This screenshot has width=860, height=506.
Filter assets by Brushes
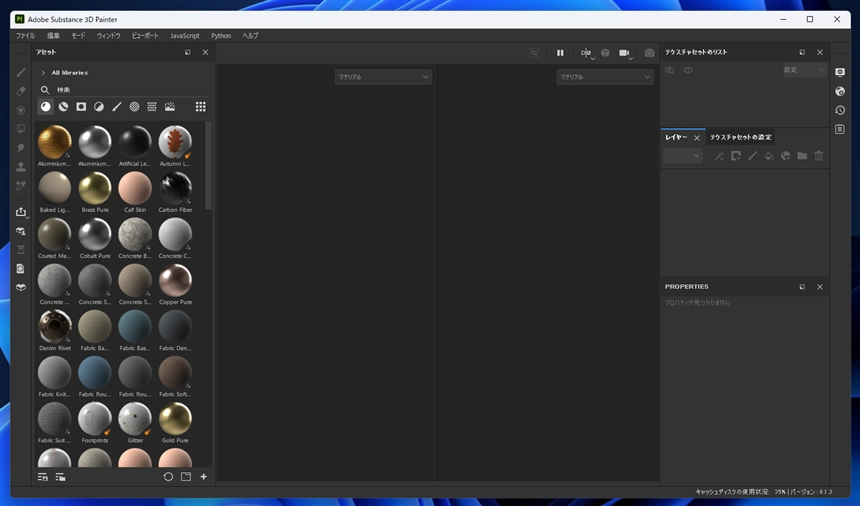tap(117, 107)
